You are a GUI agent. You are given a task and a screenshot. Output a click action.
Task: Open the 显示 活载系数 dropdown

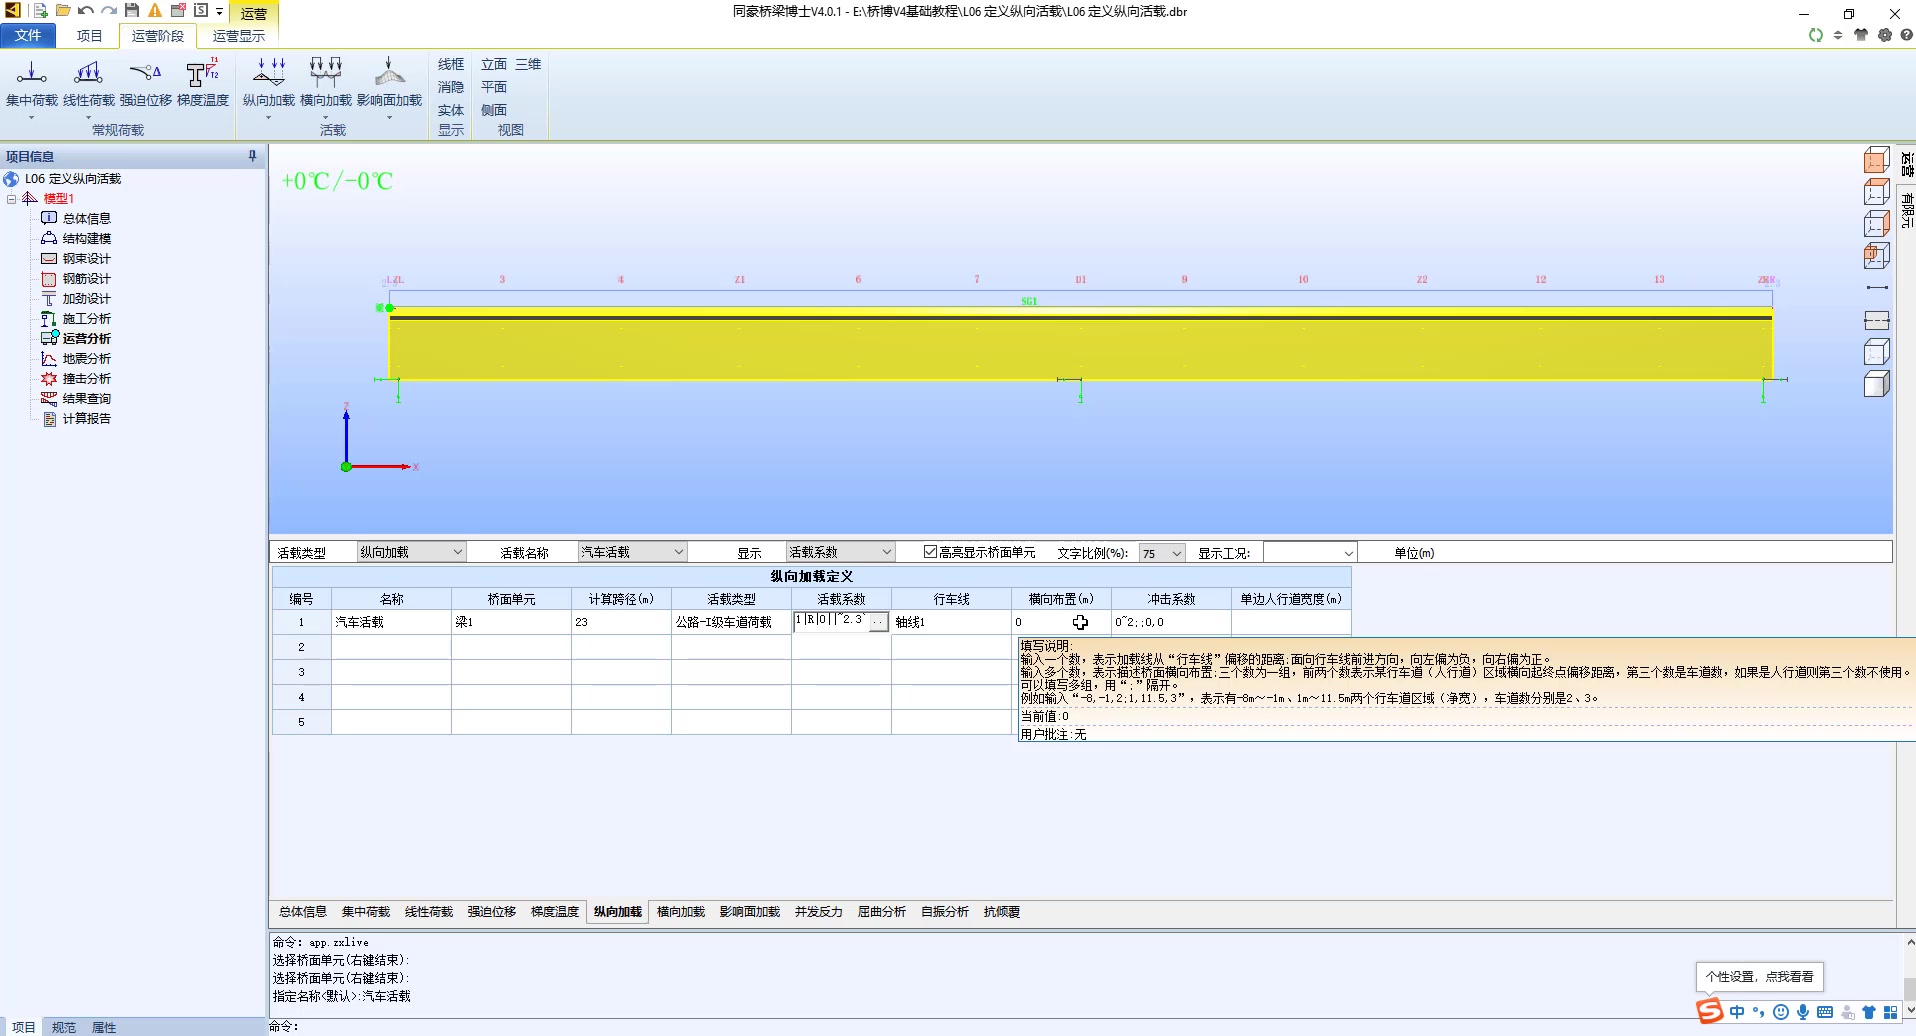[x=840, y=552]
